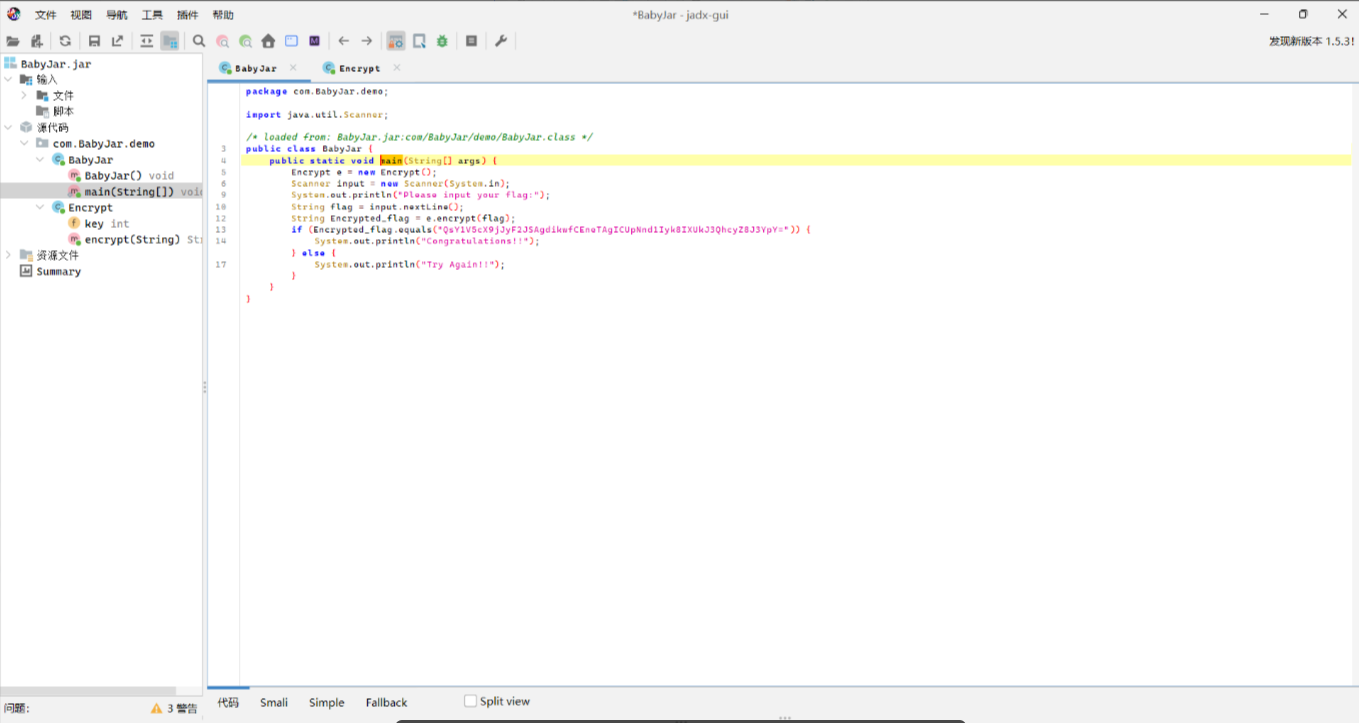This screenshot has width=1359, height=723.
Task: Go to main activity home icon
Action: pyautogui.click(x=268, y=41)
